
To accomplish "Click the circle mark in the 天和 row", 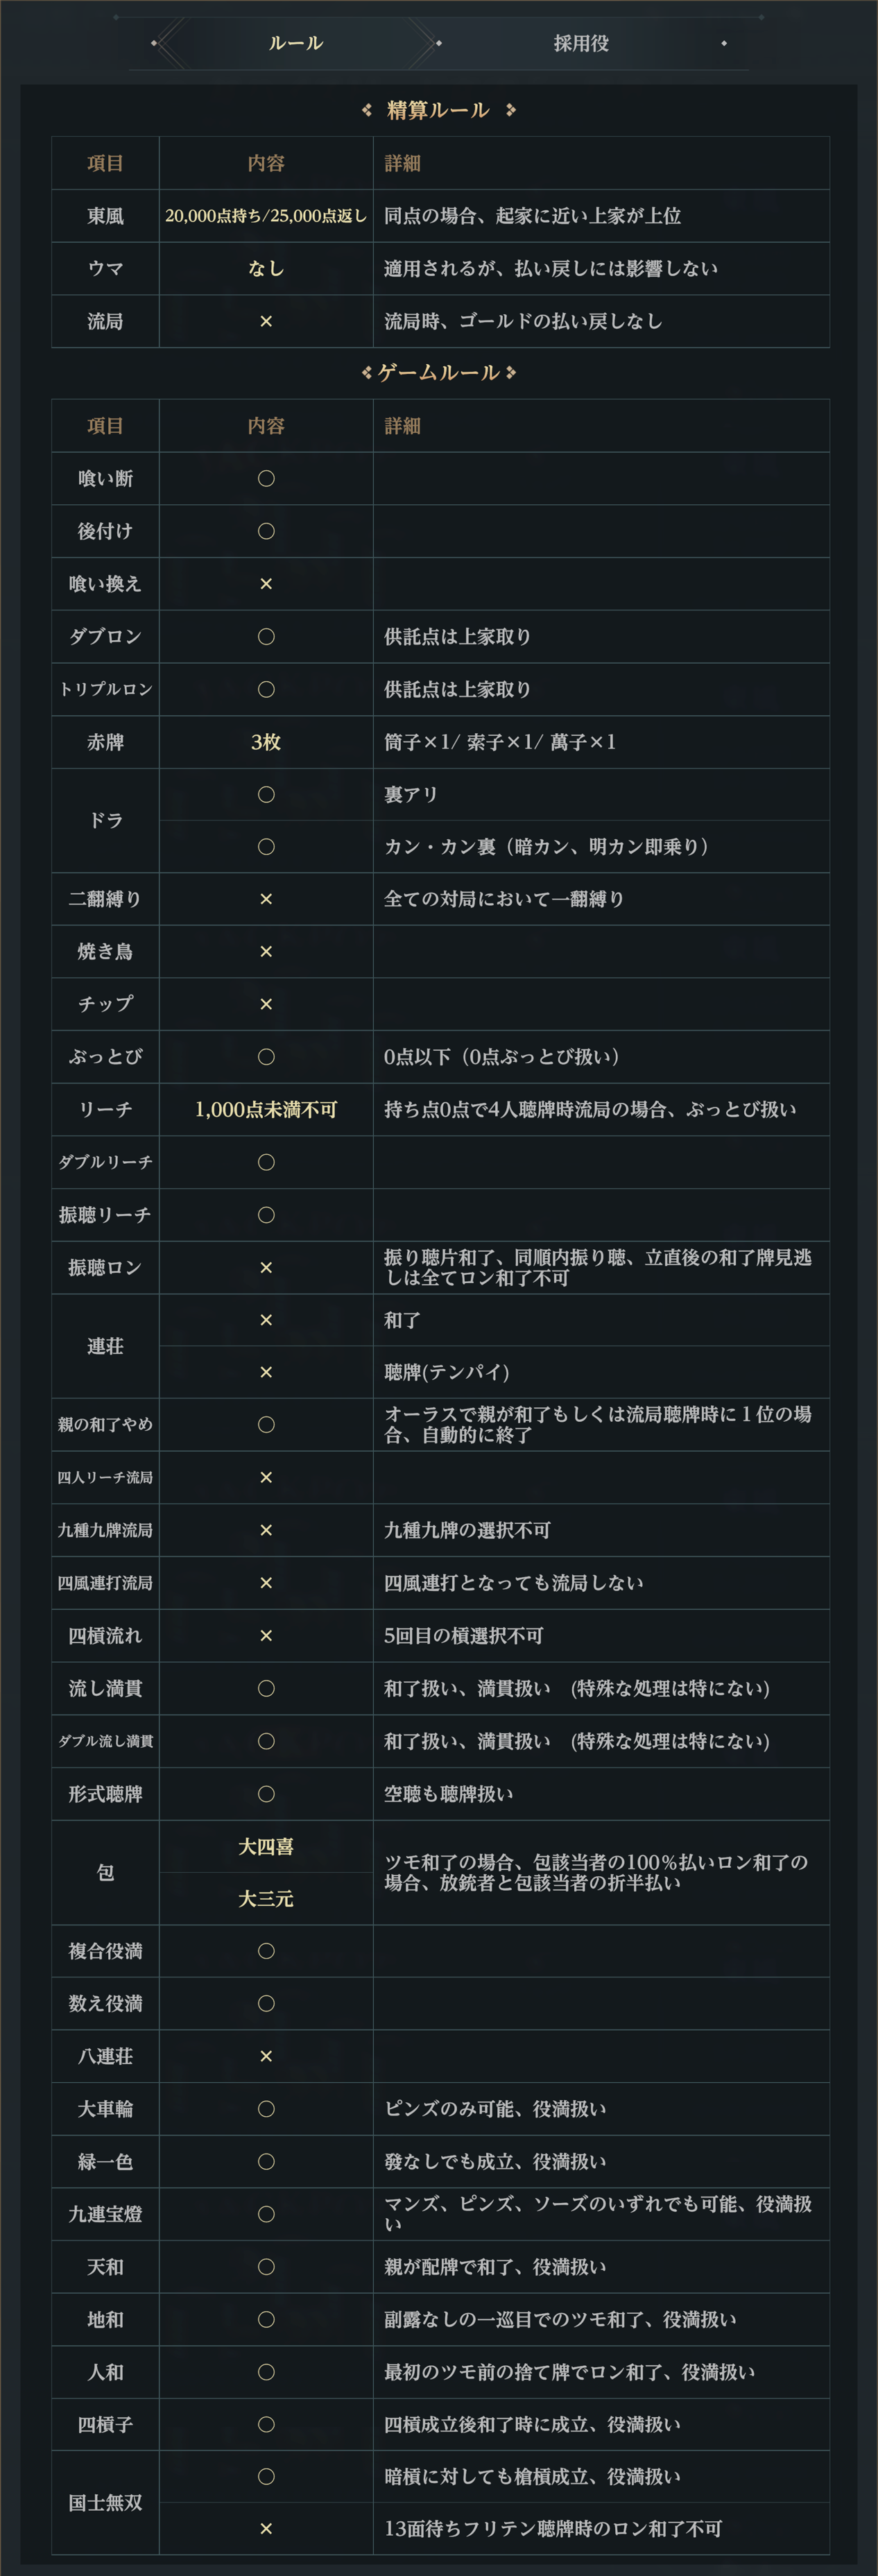I will [x=266, y=2267].
